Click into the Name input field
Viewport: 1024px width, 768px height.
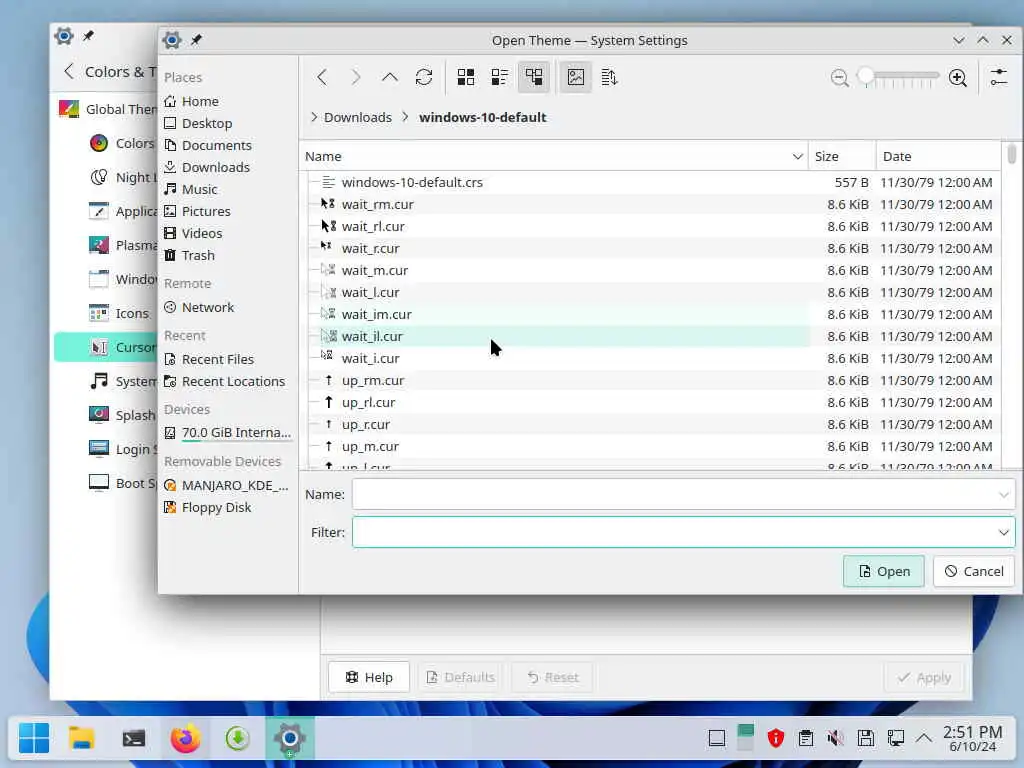click(673, 494)
